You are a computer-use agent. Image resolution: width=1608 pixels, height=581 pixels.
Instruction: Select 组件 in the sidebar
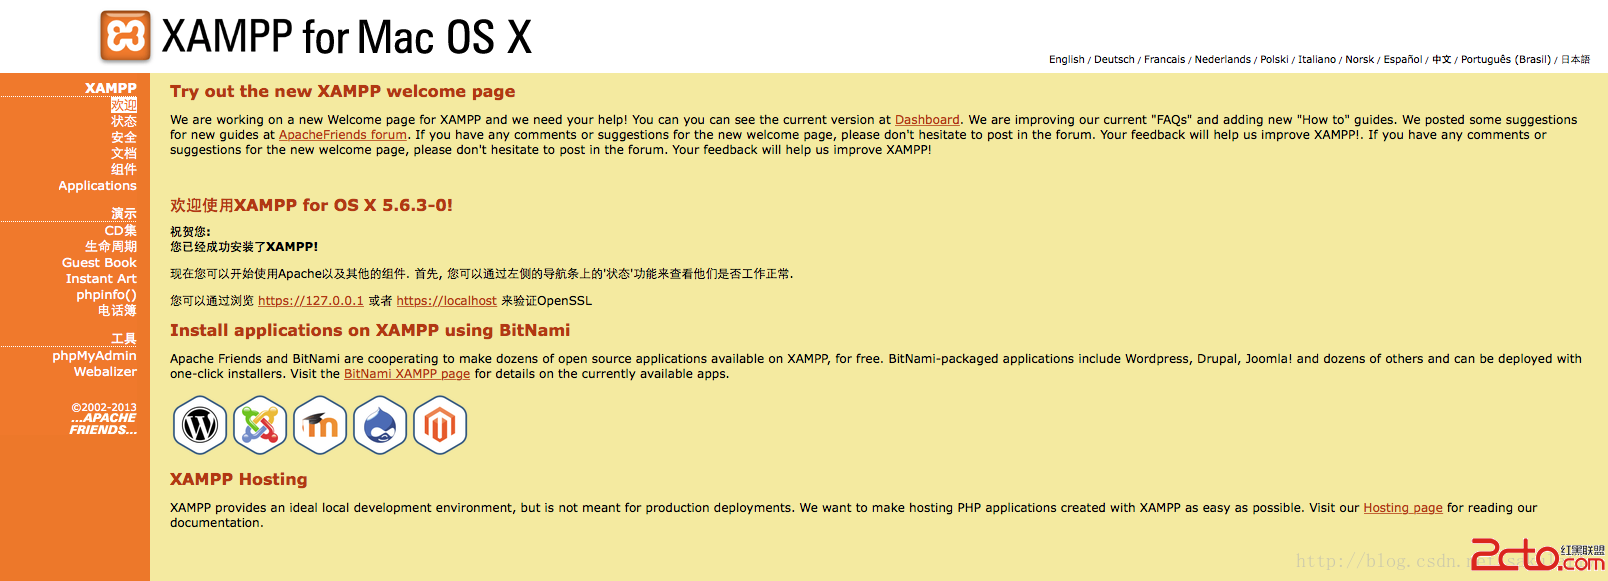coord(124,169)
